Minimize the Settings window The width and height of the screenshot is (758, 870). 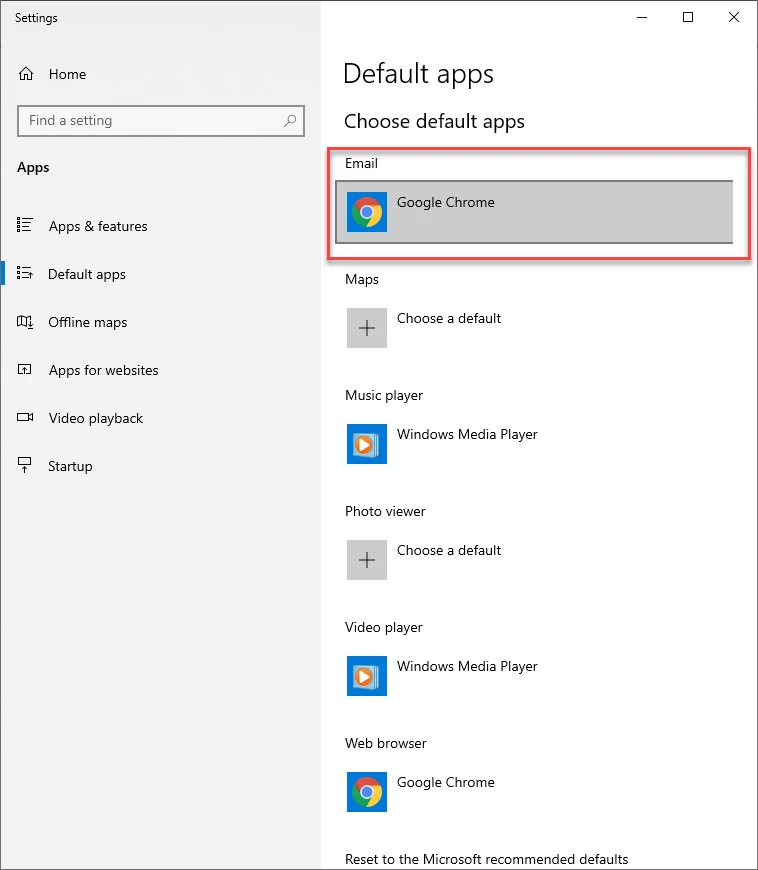tap(642, 17)
